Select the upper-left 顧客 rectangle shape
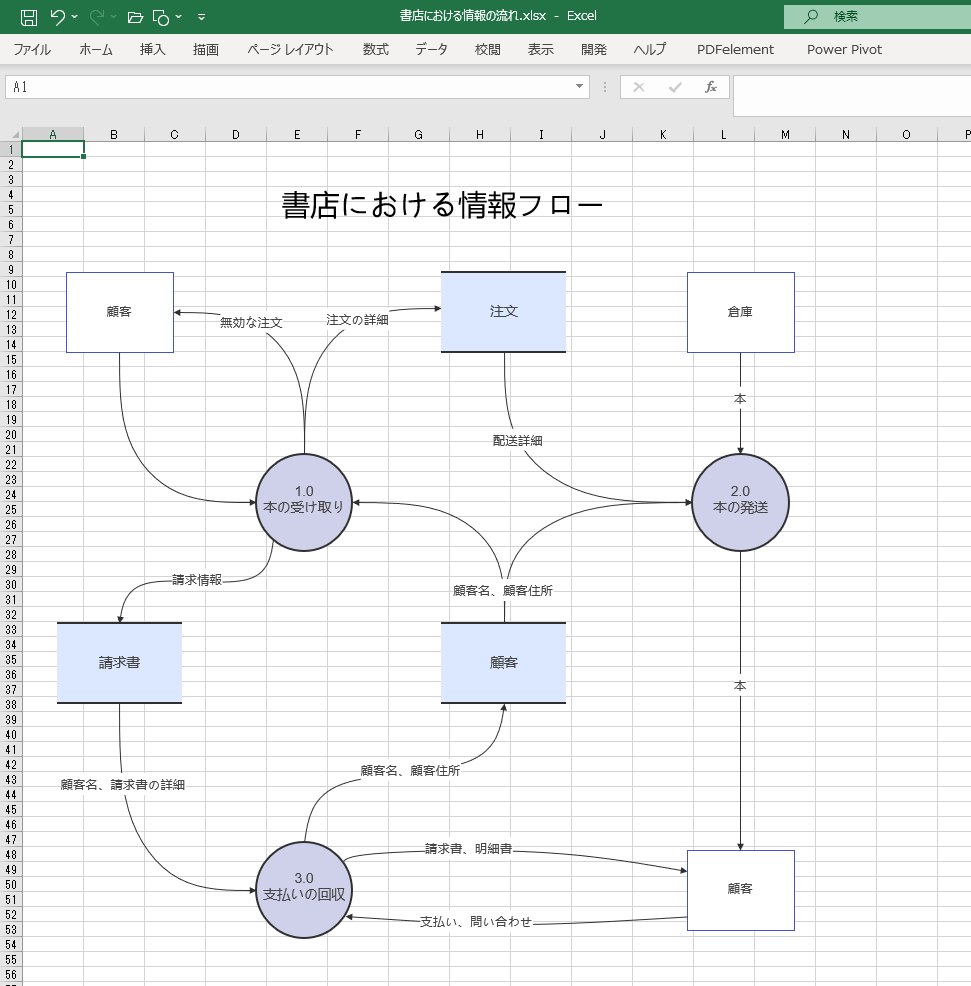The image size is (971, 986). pyautogui.click(x=119, y=312)
